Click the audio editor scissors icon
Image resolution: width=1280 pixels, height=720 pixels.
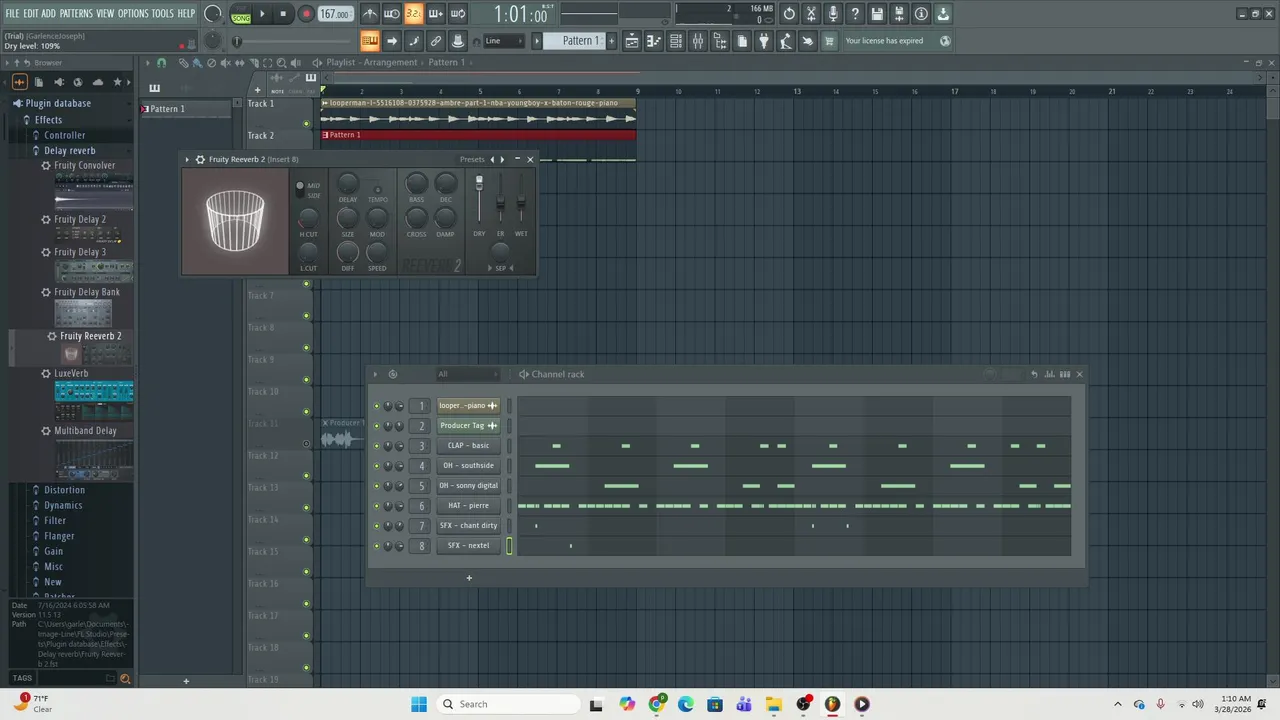click(811, 14)
